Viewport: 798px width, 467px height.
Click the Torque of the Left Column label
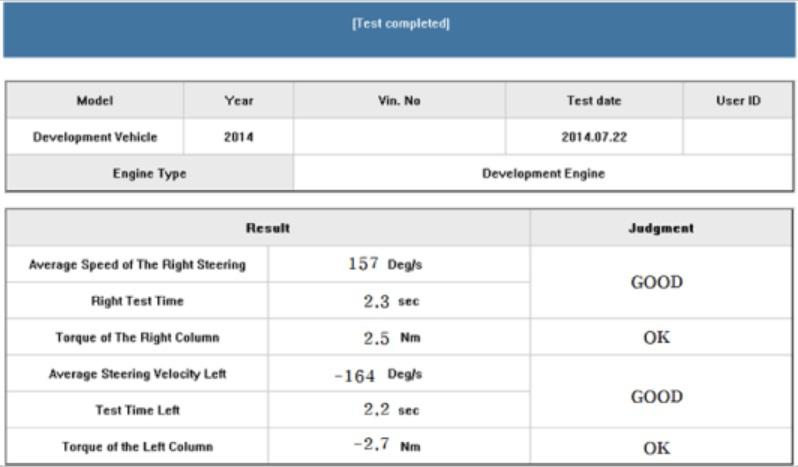137,447
